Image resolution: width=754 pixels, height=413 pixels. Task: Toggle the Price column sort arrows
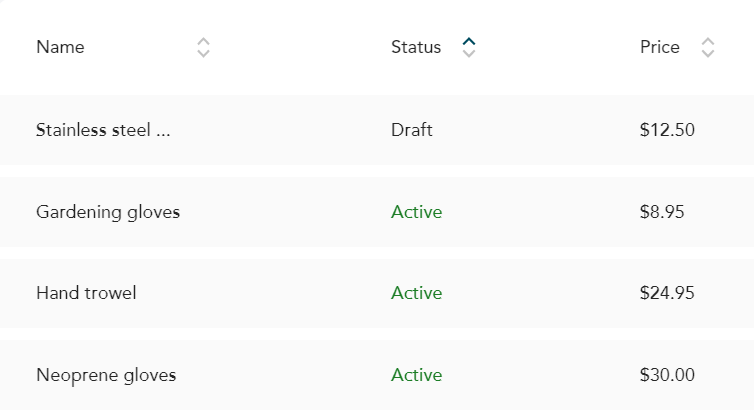(x=708, y=48)
